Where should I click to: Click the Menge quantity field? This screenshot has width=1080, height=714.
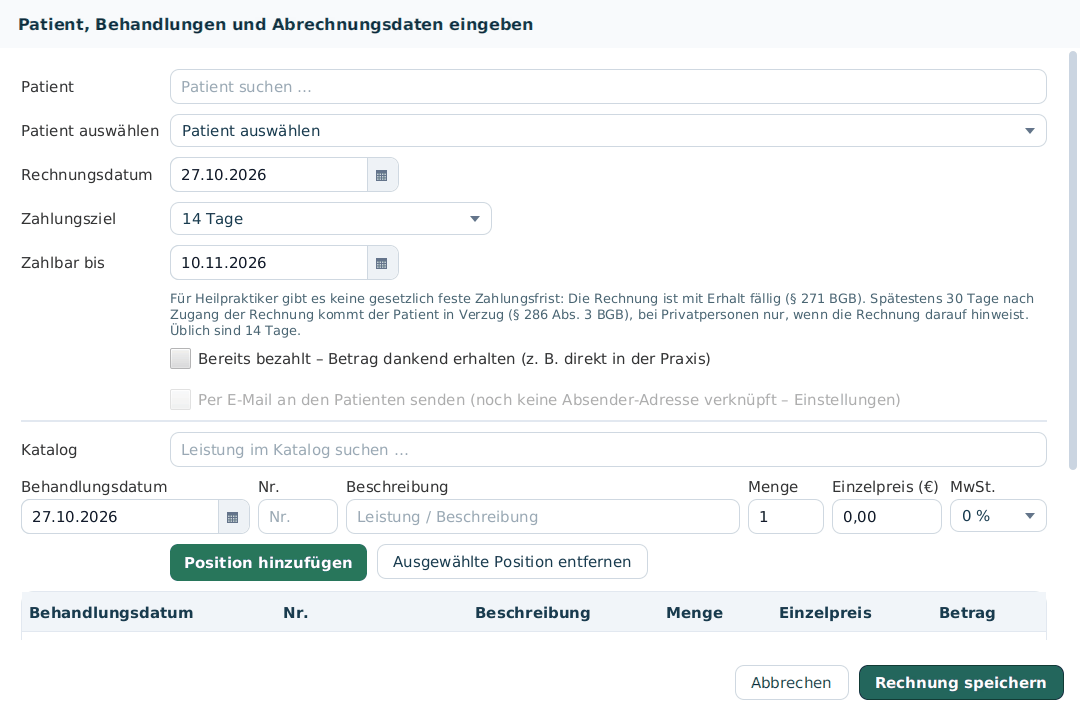786,517
